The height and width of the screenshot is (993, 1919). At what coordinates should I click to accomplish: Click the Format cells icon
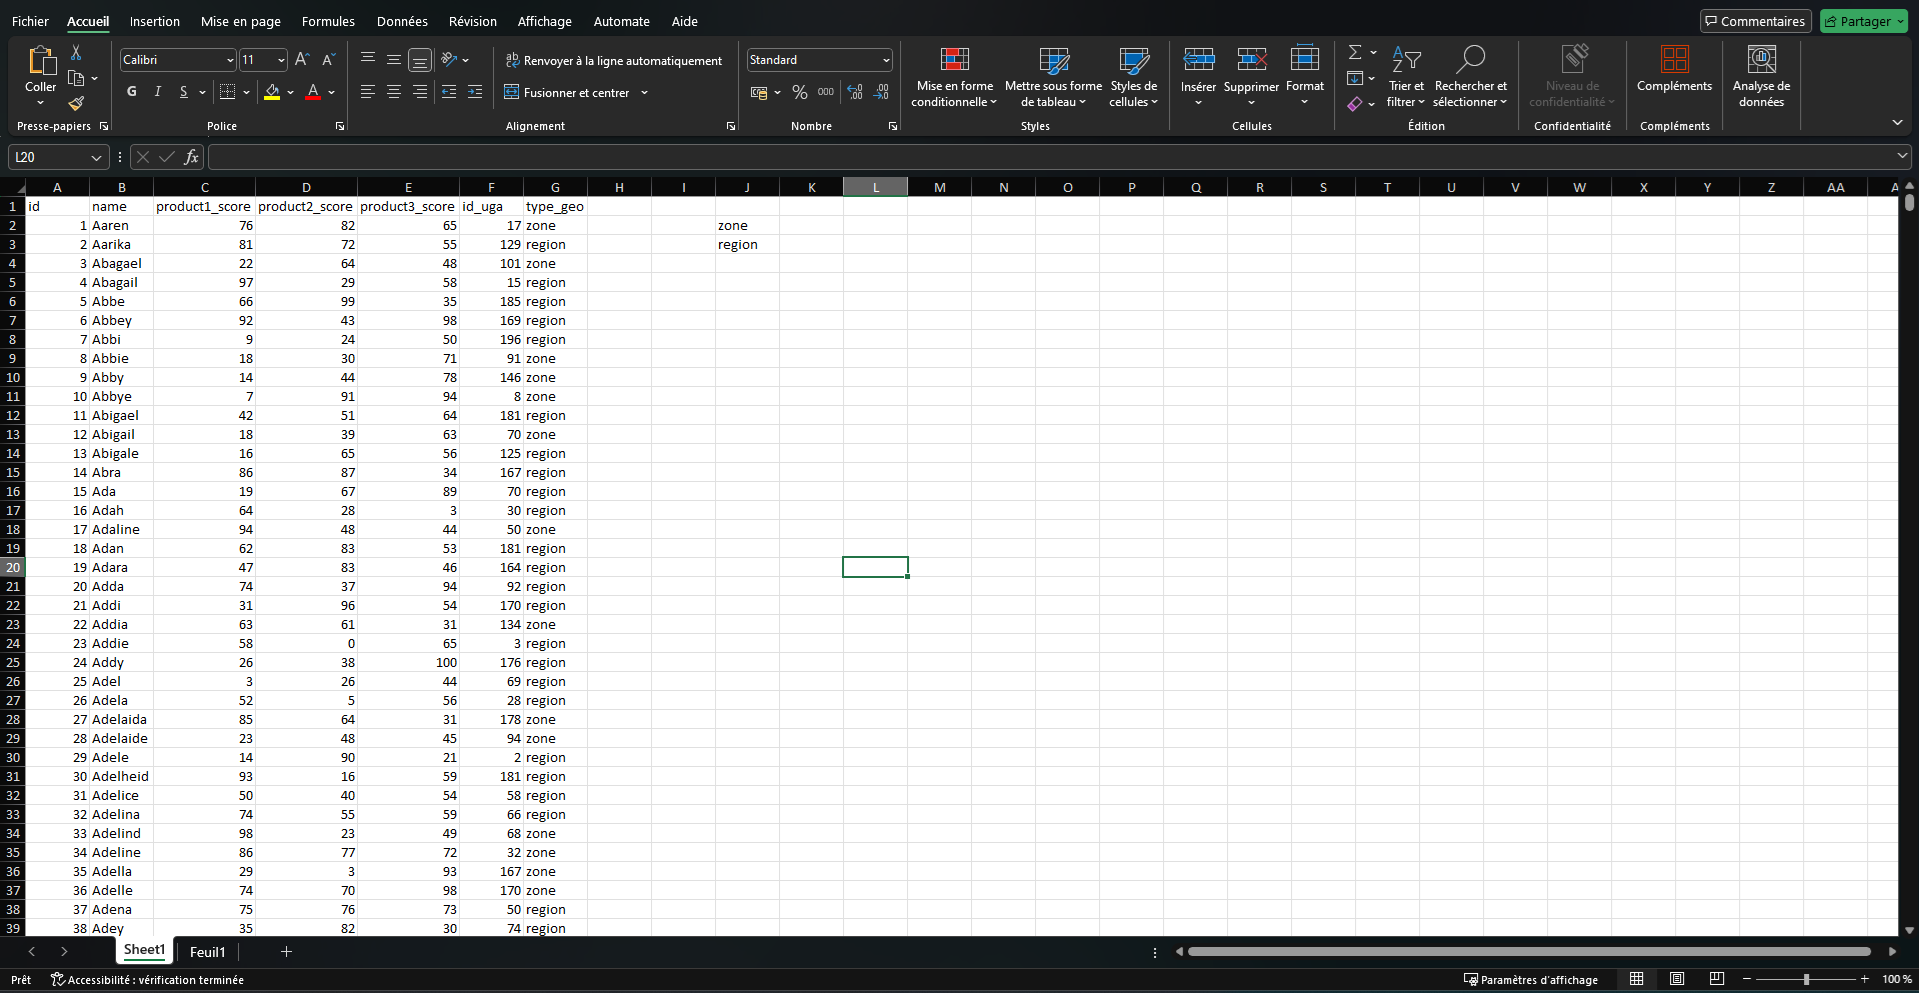click(x=1305, y=58)
